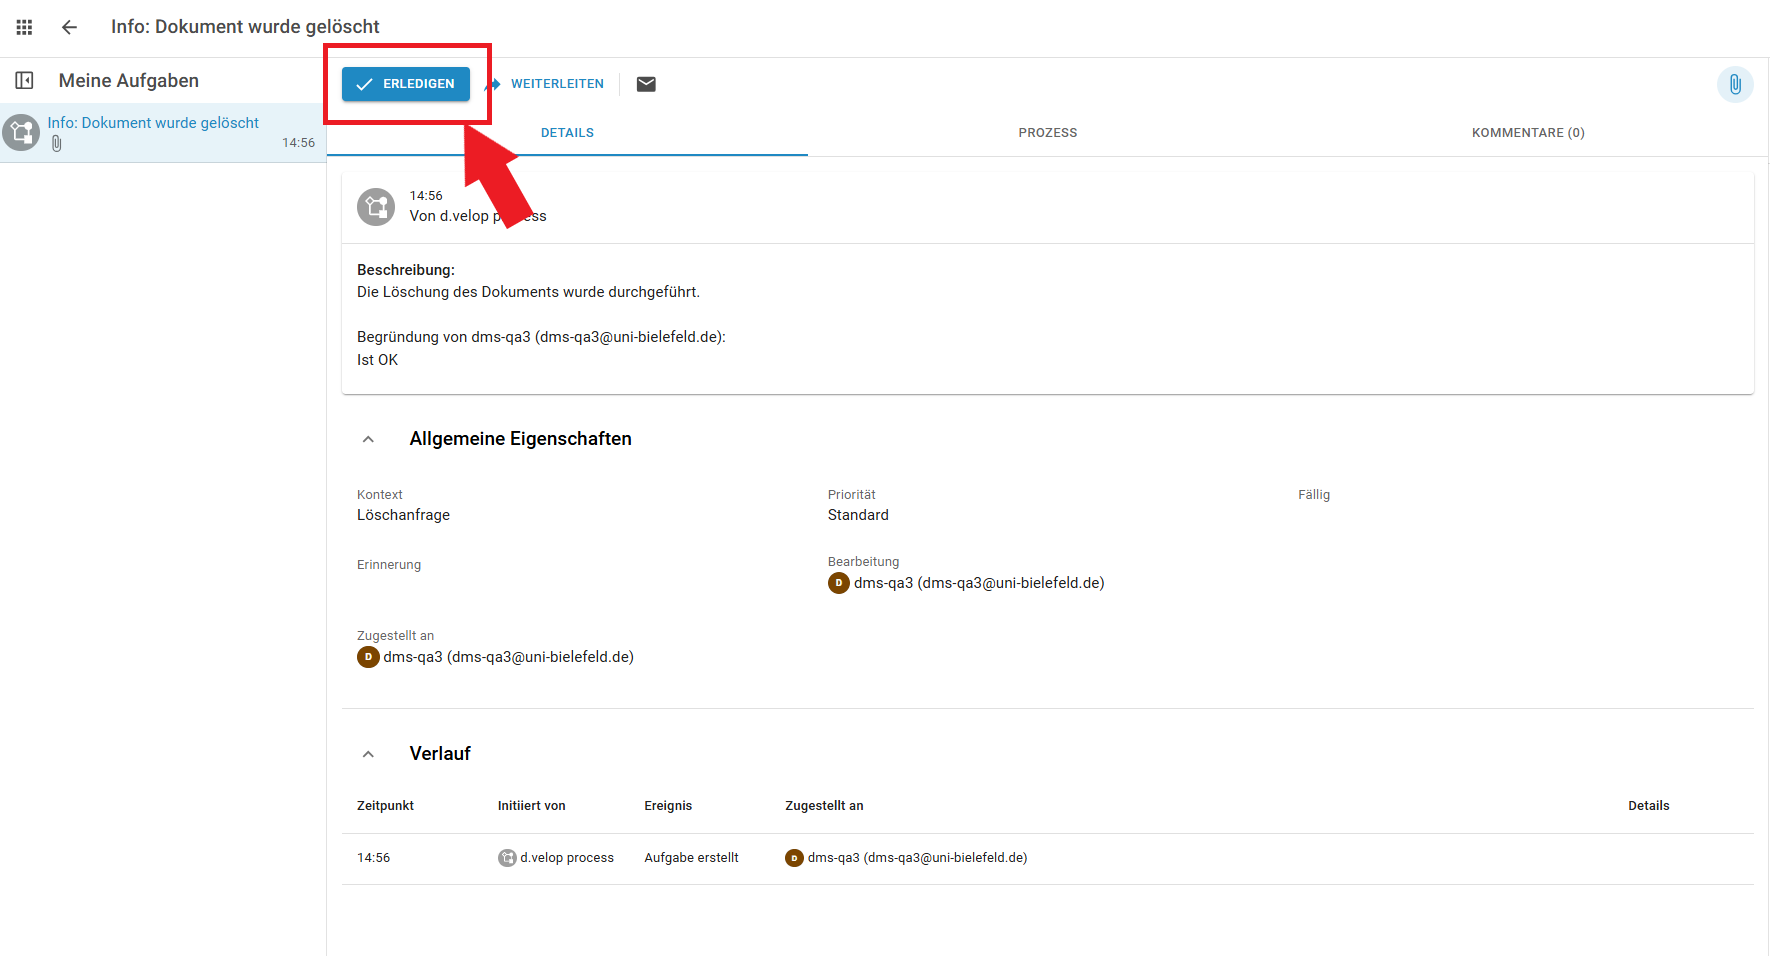Toggle the task list sidebar panel icon
The height and width of the screenshot is (956, 1770).
pyautogui.click(x=24, y=81)
